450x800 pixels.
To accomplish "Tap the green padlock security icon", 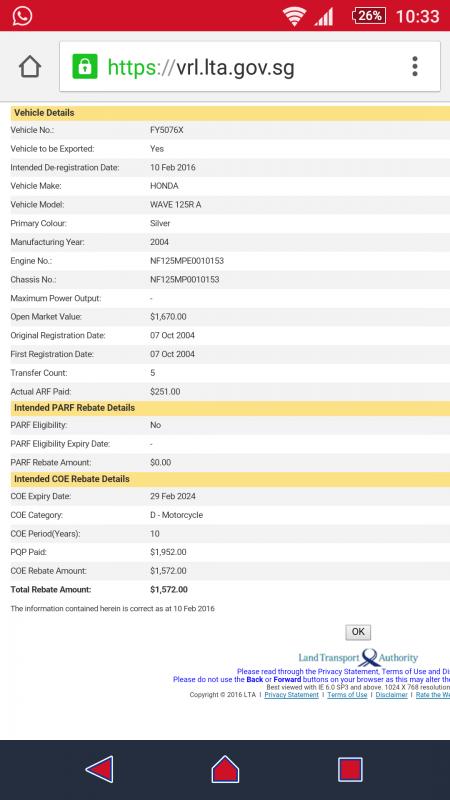I will (x=85, y=66).
